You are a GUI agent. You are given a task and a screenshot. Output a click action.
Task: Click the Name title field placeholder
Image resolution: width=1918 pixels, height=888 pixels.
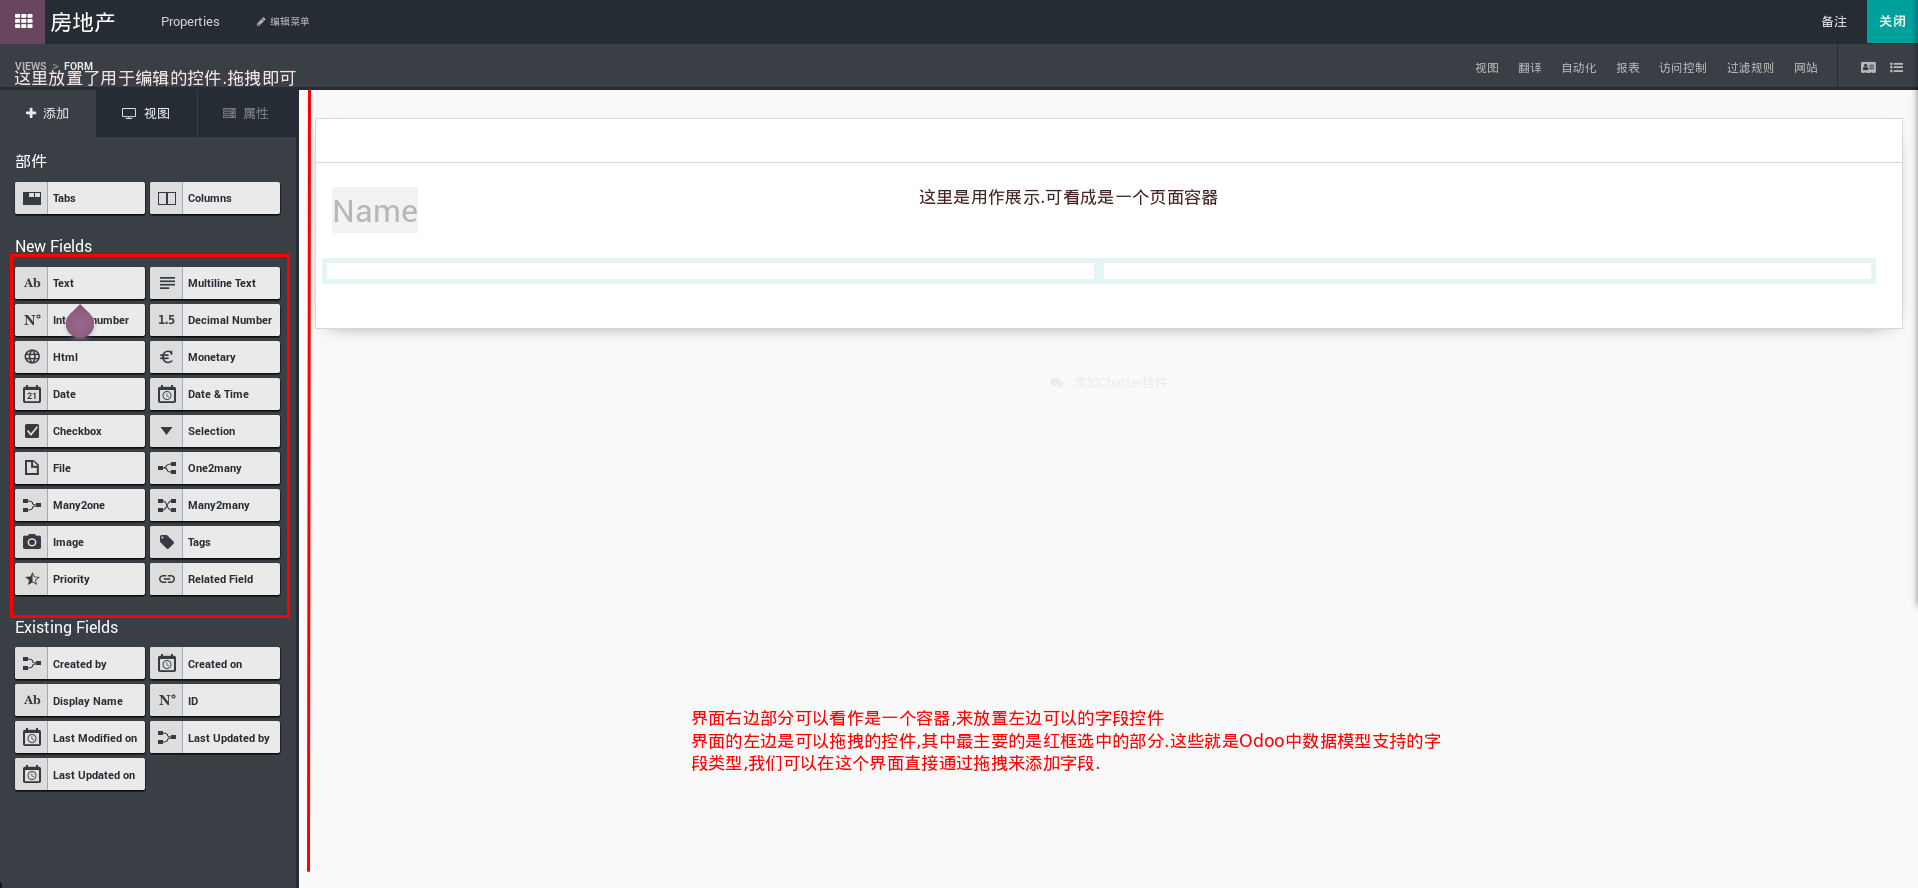pos(375,211)
